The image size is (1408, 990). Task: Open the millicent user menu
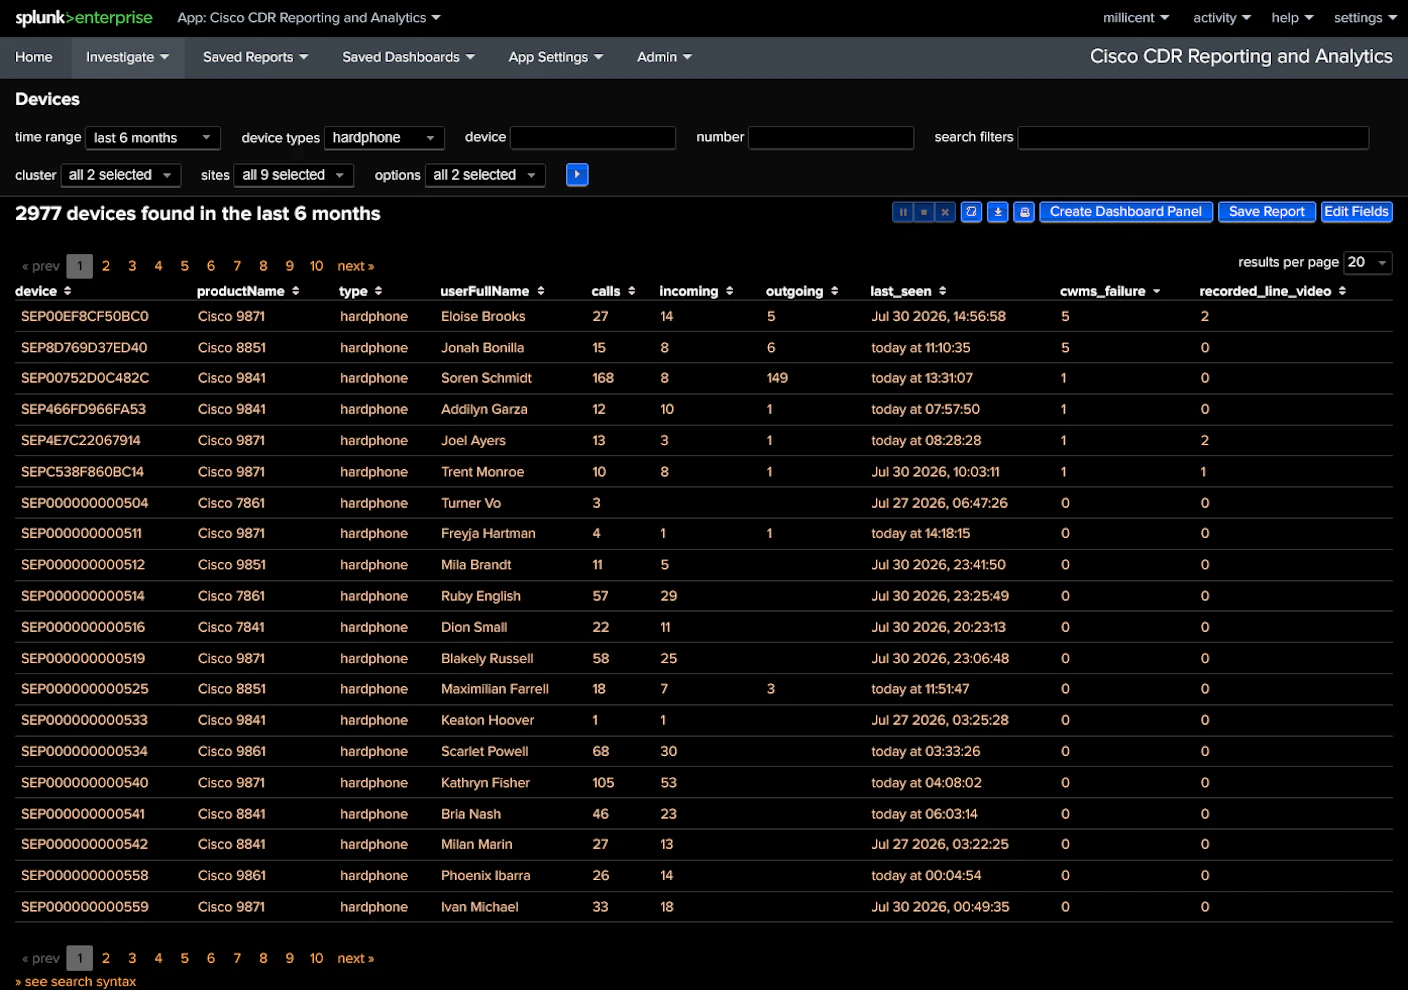pos(1136,18)
